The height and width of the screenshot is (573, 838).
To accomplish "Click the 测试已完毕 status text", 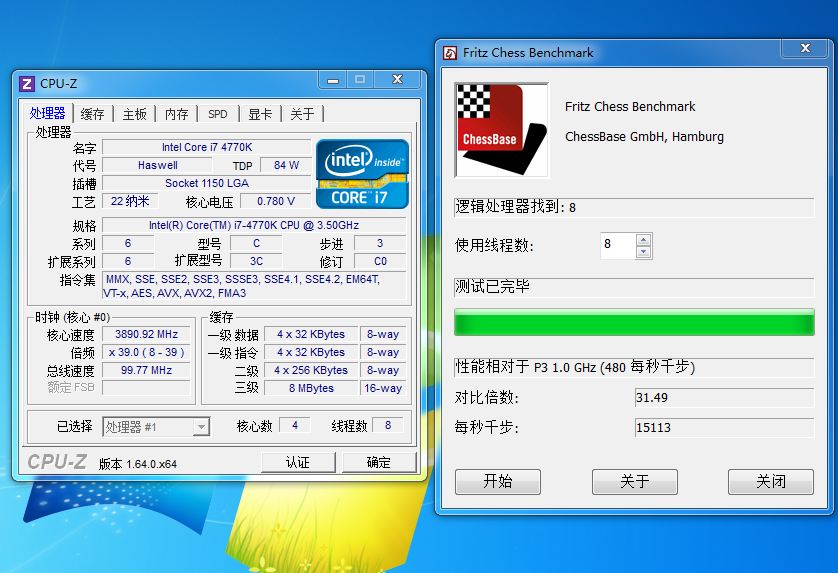I will point(634,287).
